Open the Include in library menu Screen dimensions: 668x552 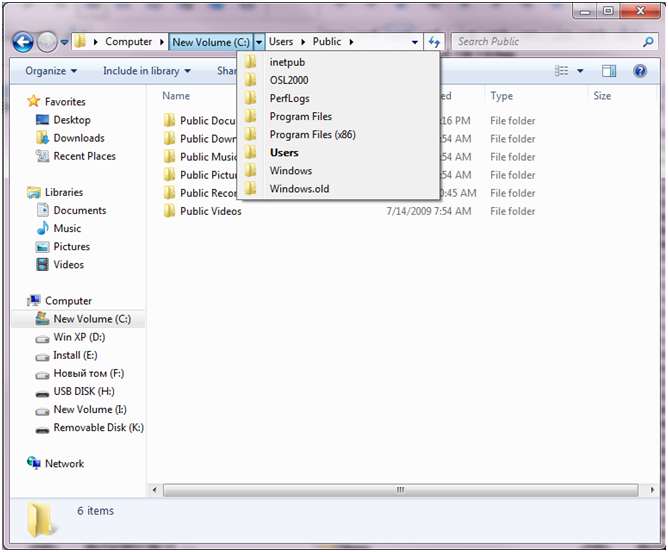[147, 71]
